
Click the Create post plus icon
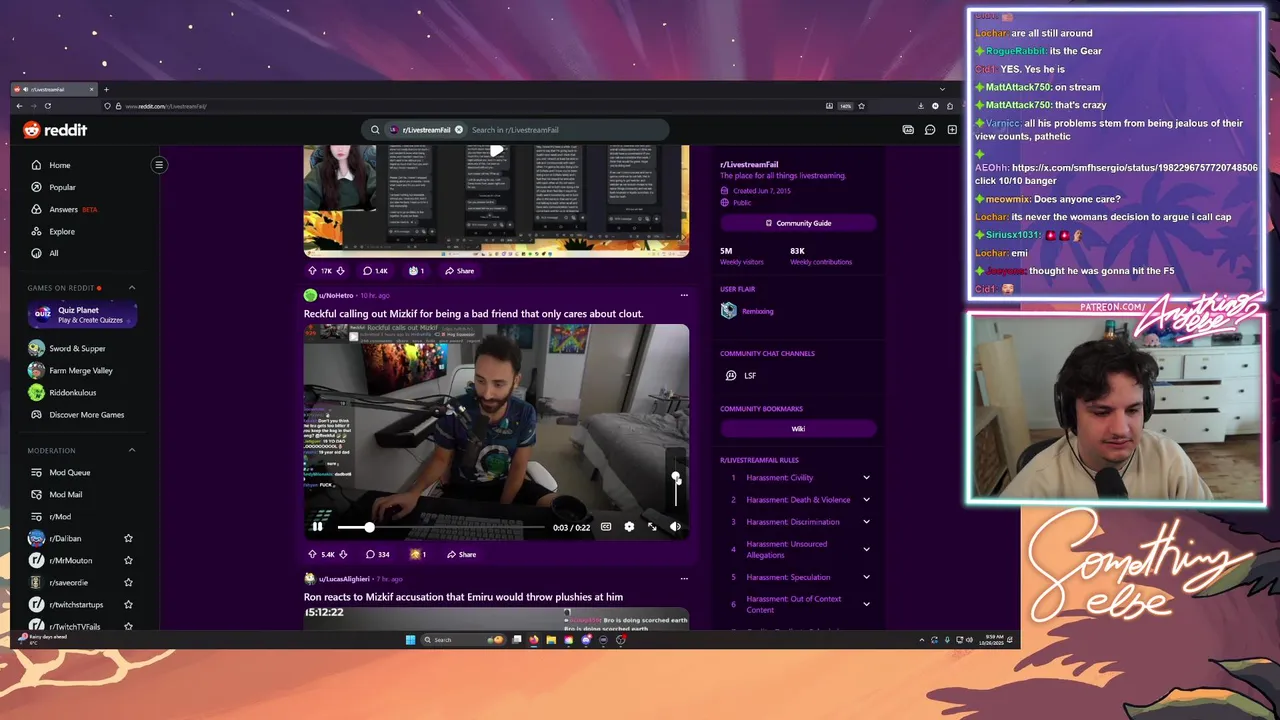point(952,130)
